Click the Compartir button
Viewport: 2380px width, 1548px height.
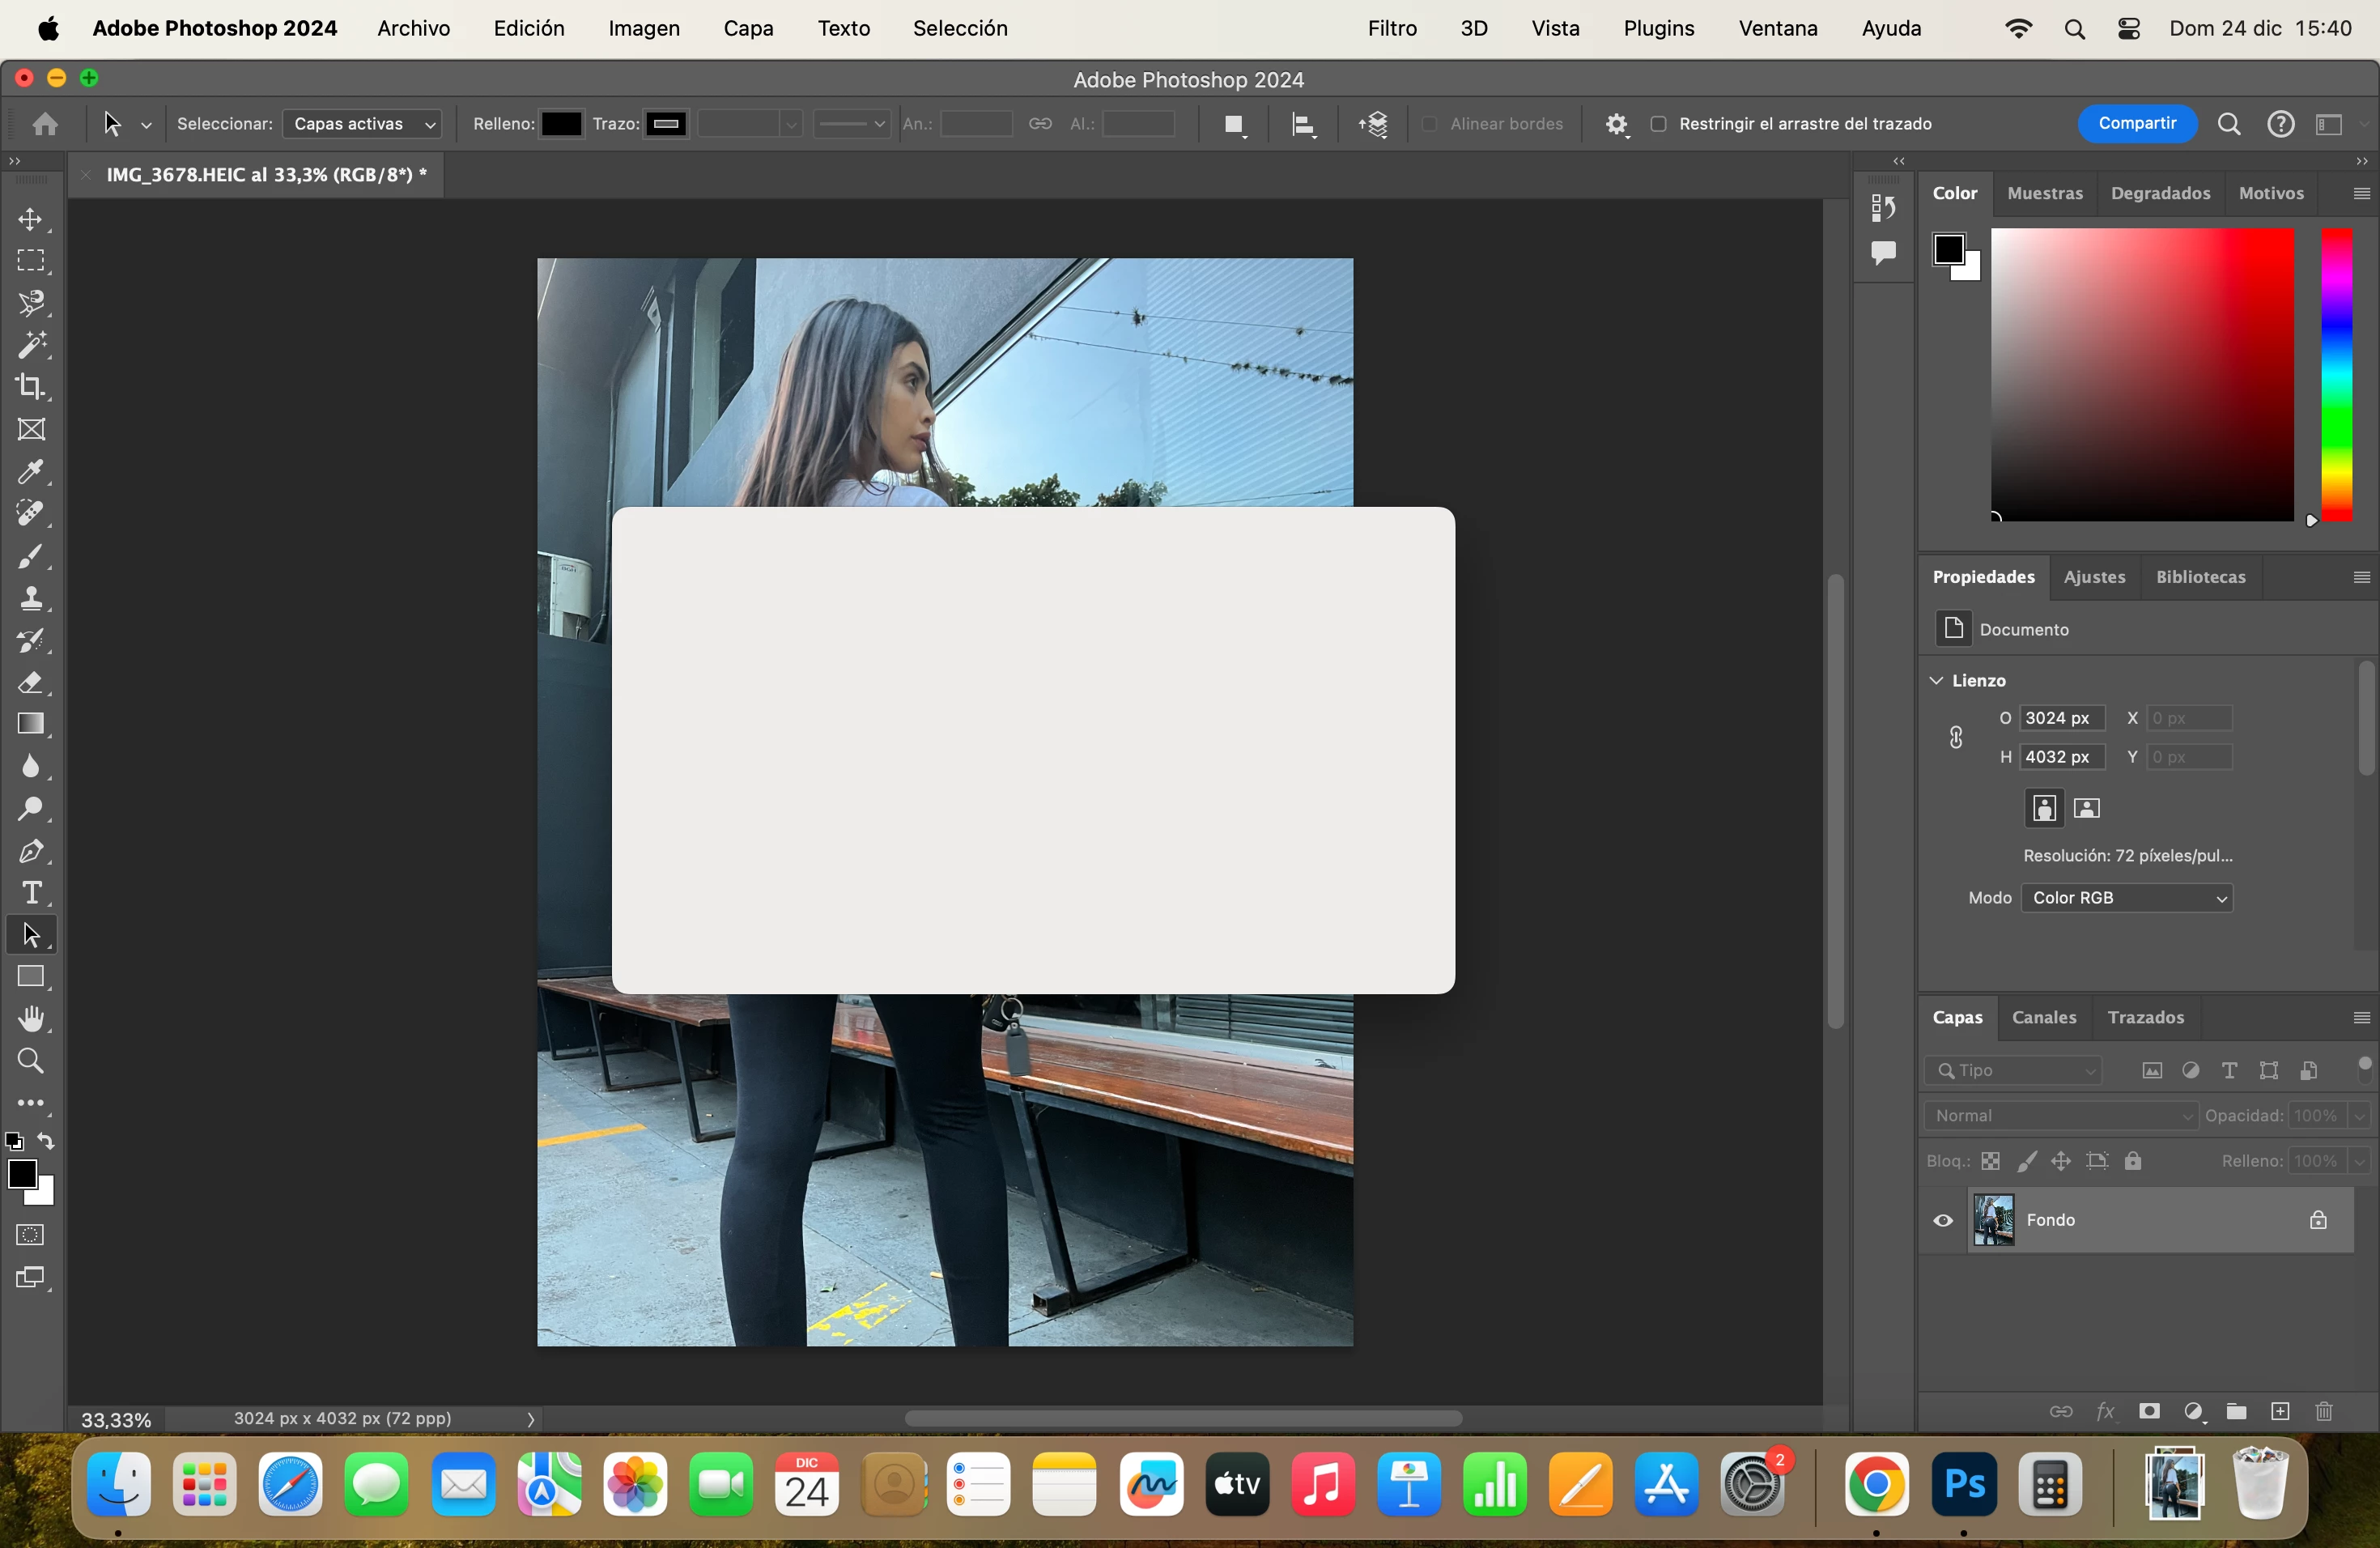(2137, 123)
